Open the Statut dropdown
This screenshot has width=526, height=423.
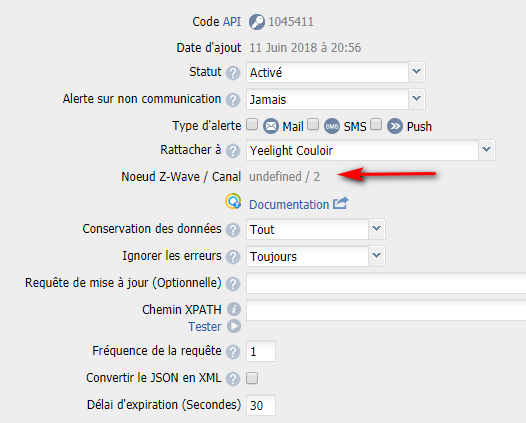point(336,72)
